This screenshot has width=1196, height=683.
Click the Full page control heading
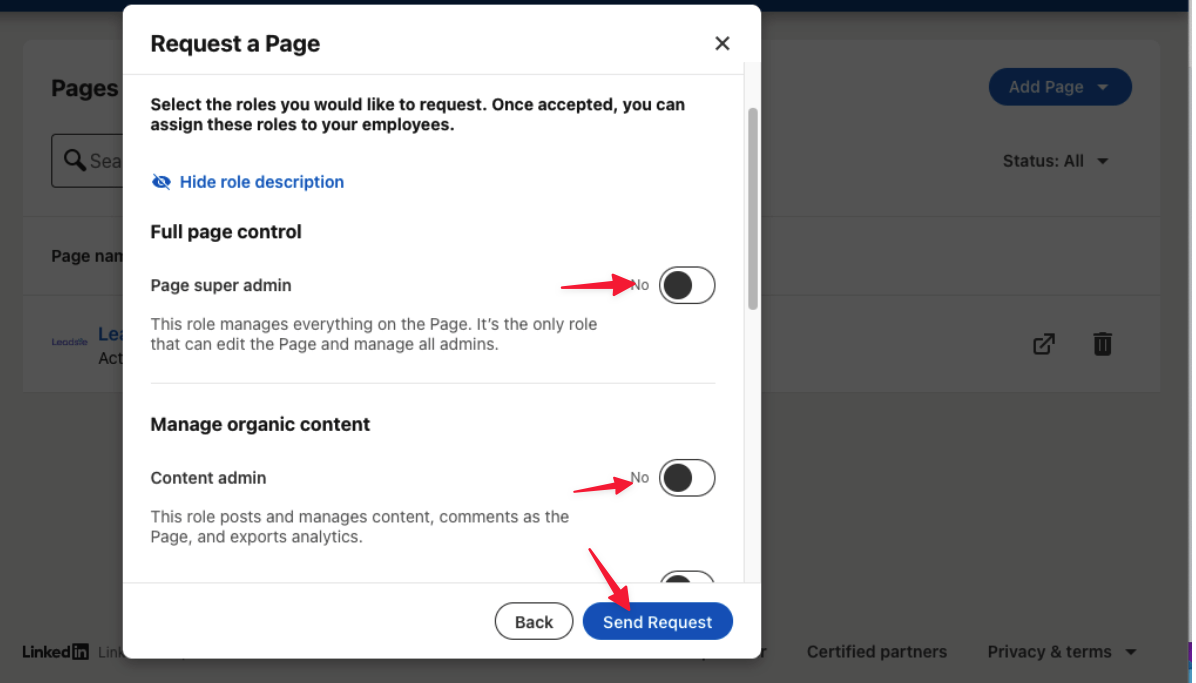pos(227,232)
